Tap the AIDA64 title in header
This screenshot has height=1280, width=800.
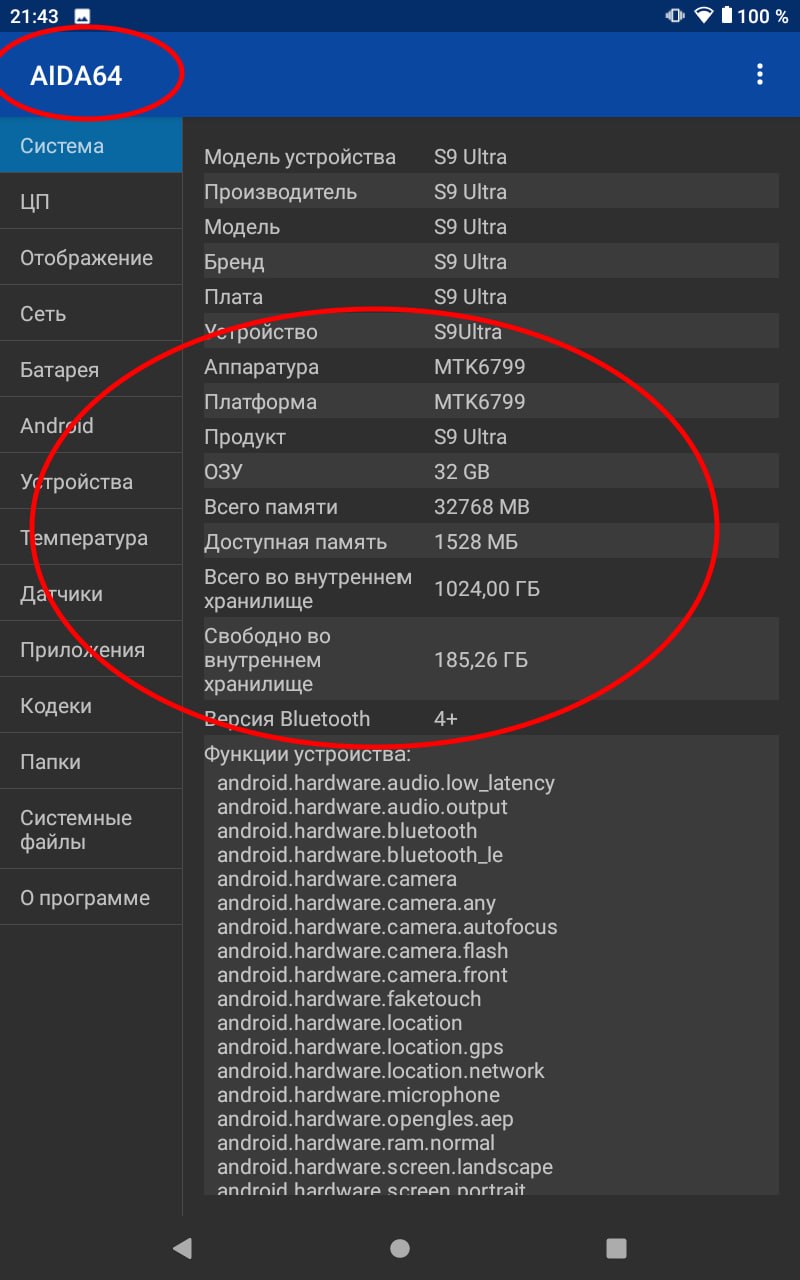point(76,76)
